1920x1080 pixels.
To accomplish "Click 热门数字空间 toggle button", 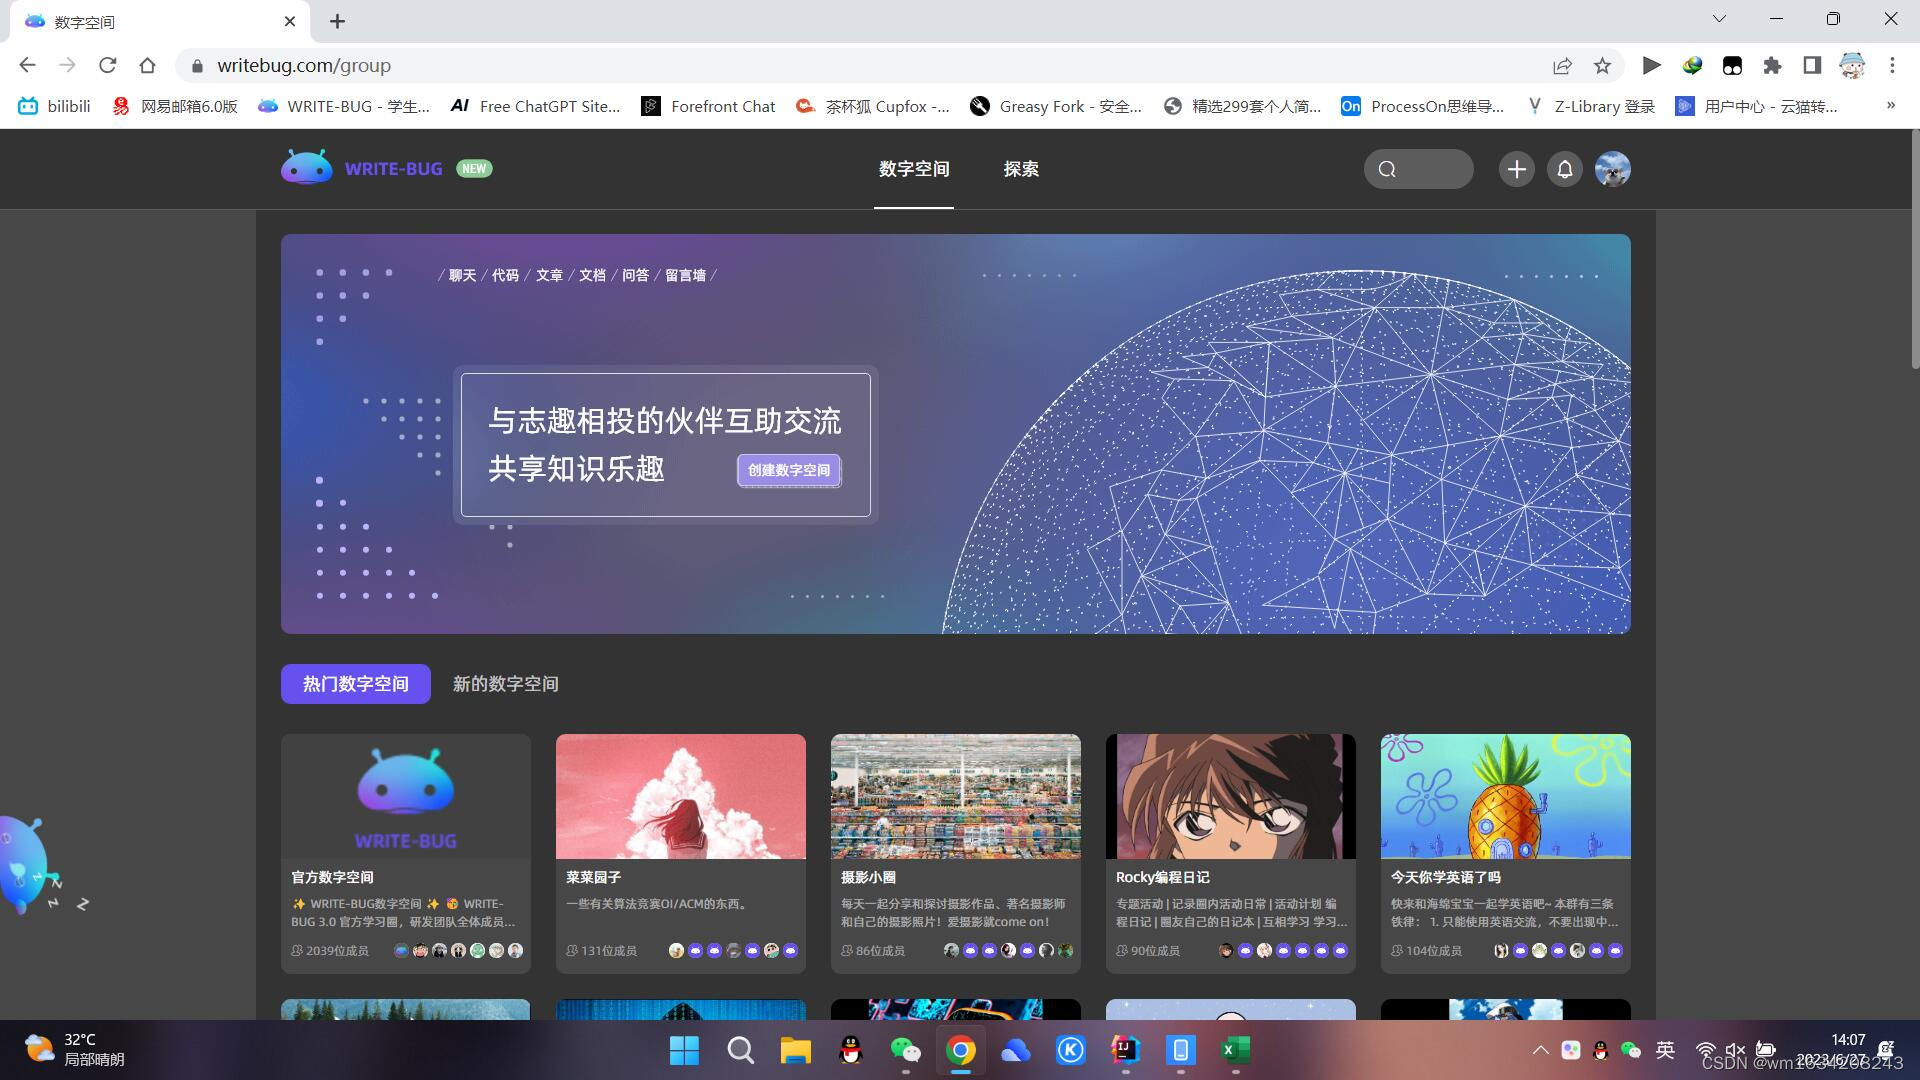I will pos(357,683).
